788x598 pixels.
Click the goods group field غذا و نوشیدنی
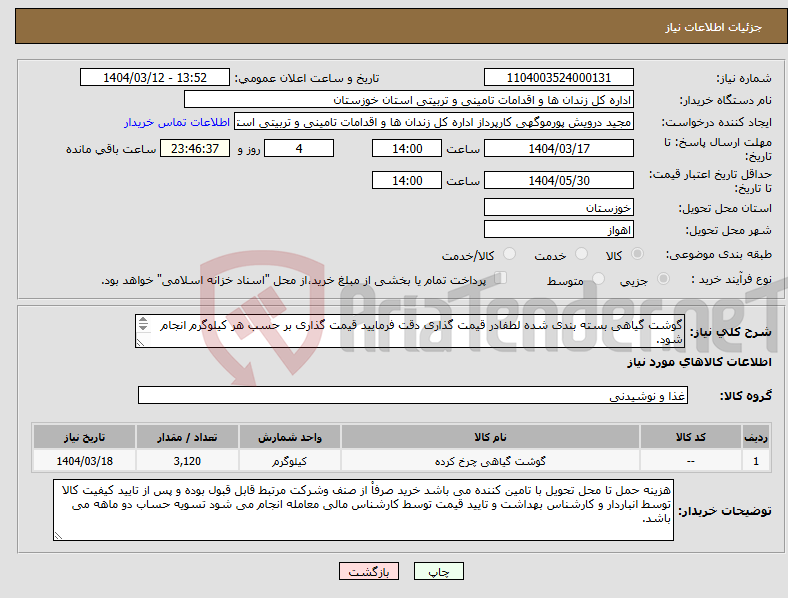coord(413,395)
